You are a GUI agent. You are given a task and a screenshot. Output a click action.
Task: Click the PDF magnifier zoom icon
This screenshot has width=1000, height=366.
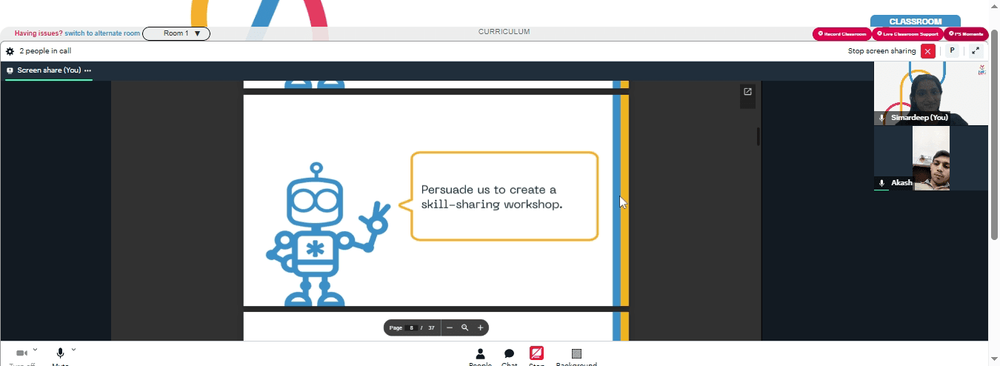click(465, 328)
